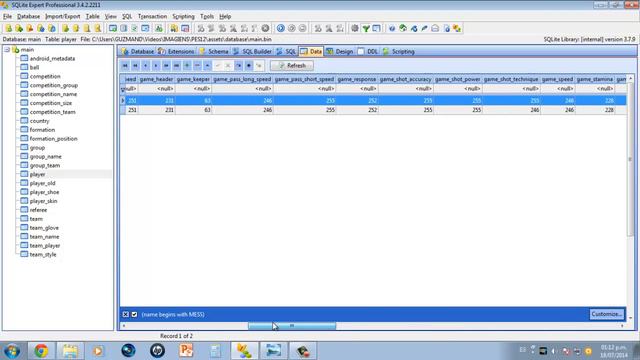
Task: Click the green web update toolbar icon
Action: (x=403, y=28)
